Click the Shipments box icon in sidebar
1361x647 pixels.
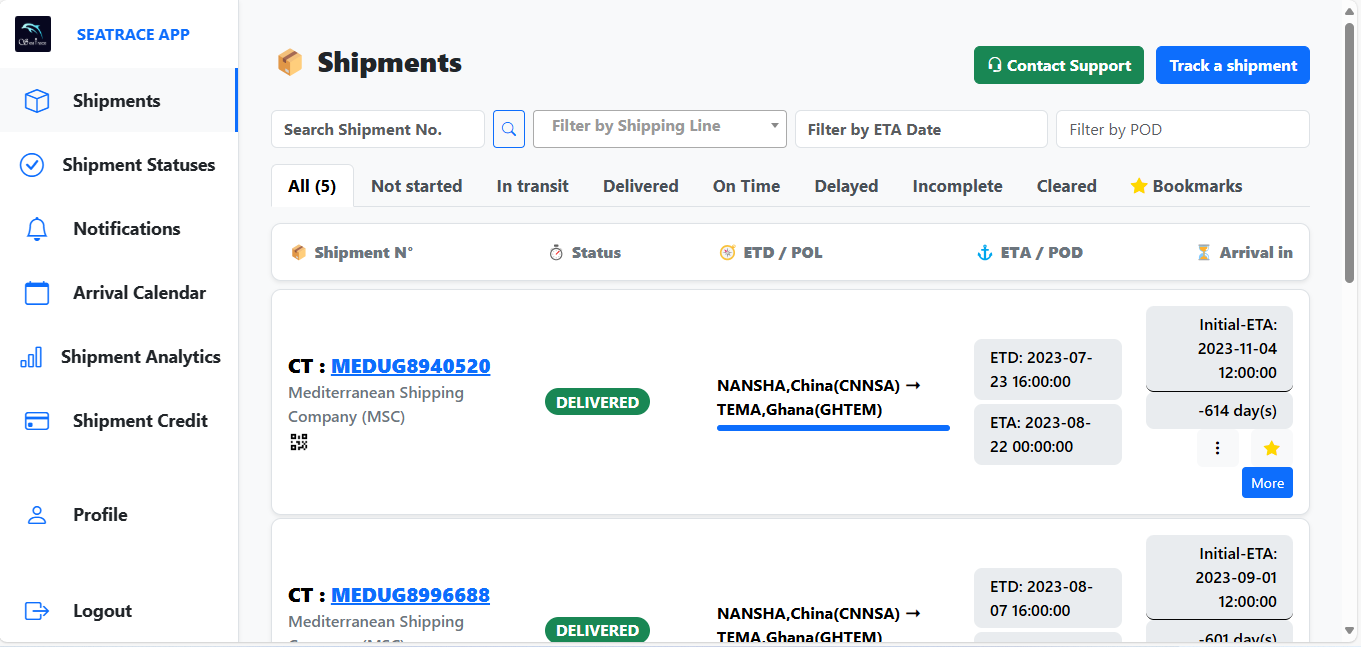(x=37, y=101)
